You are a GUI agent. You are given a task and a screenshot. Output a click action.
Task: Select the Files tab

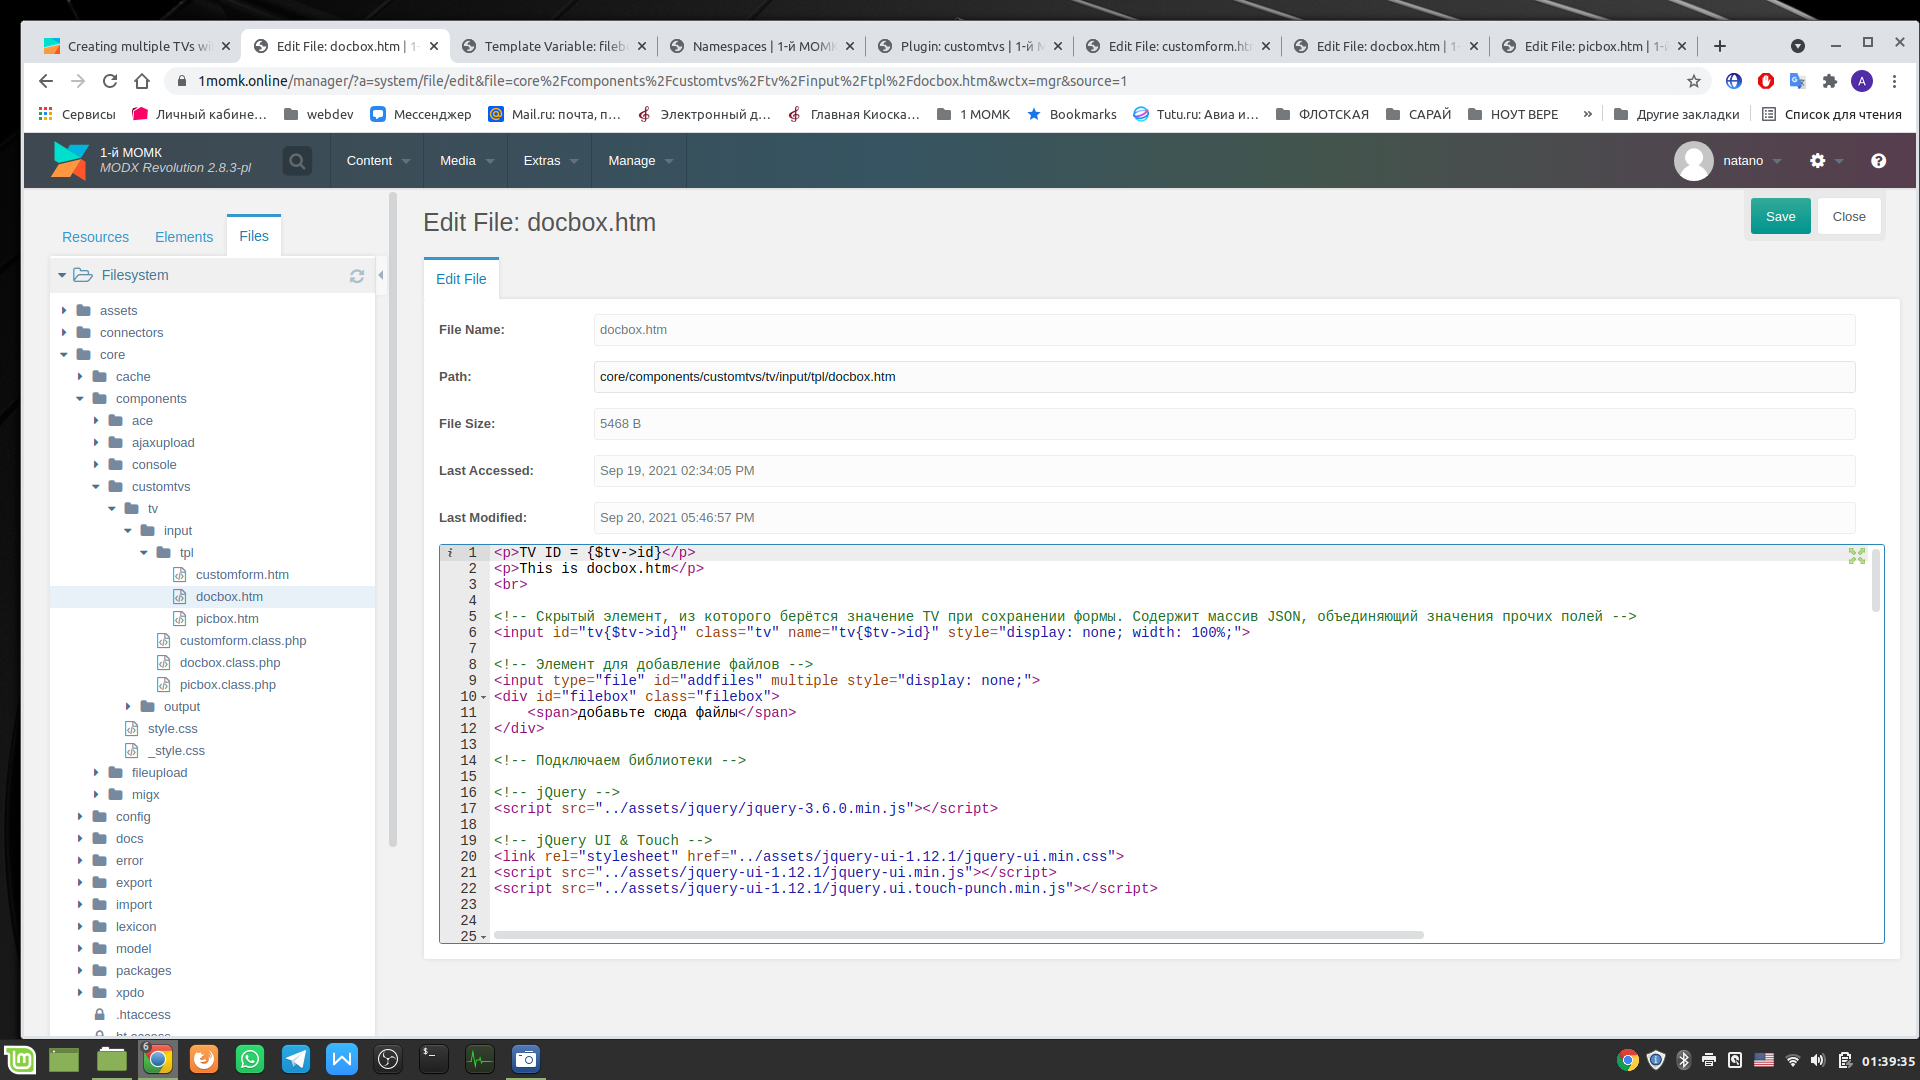point(254,236)
